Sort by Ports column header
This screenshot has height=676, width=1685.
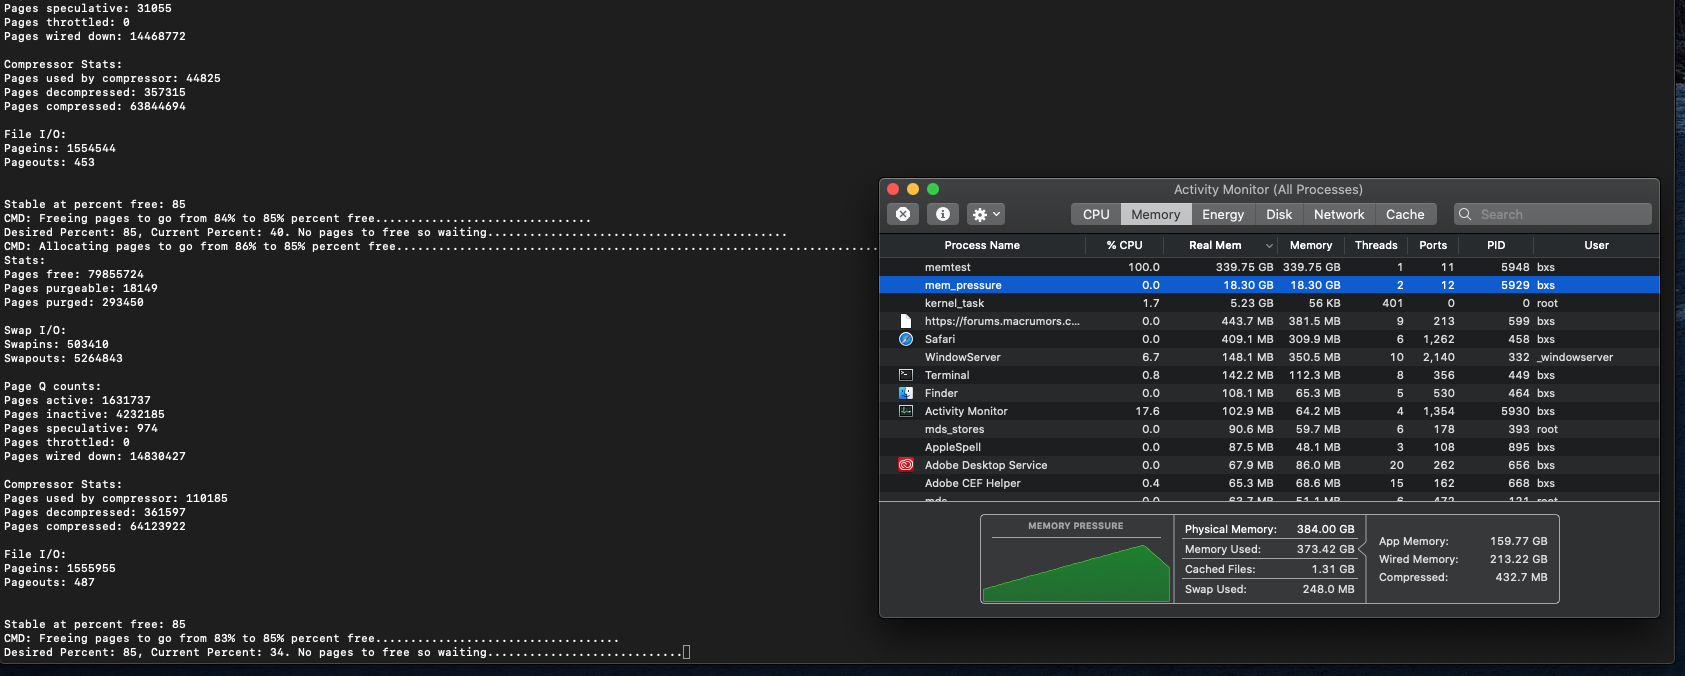[1433, 245]
